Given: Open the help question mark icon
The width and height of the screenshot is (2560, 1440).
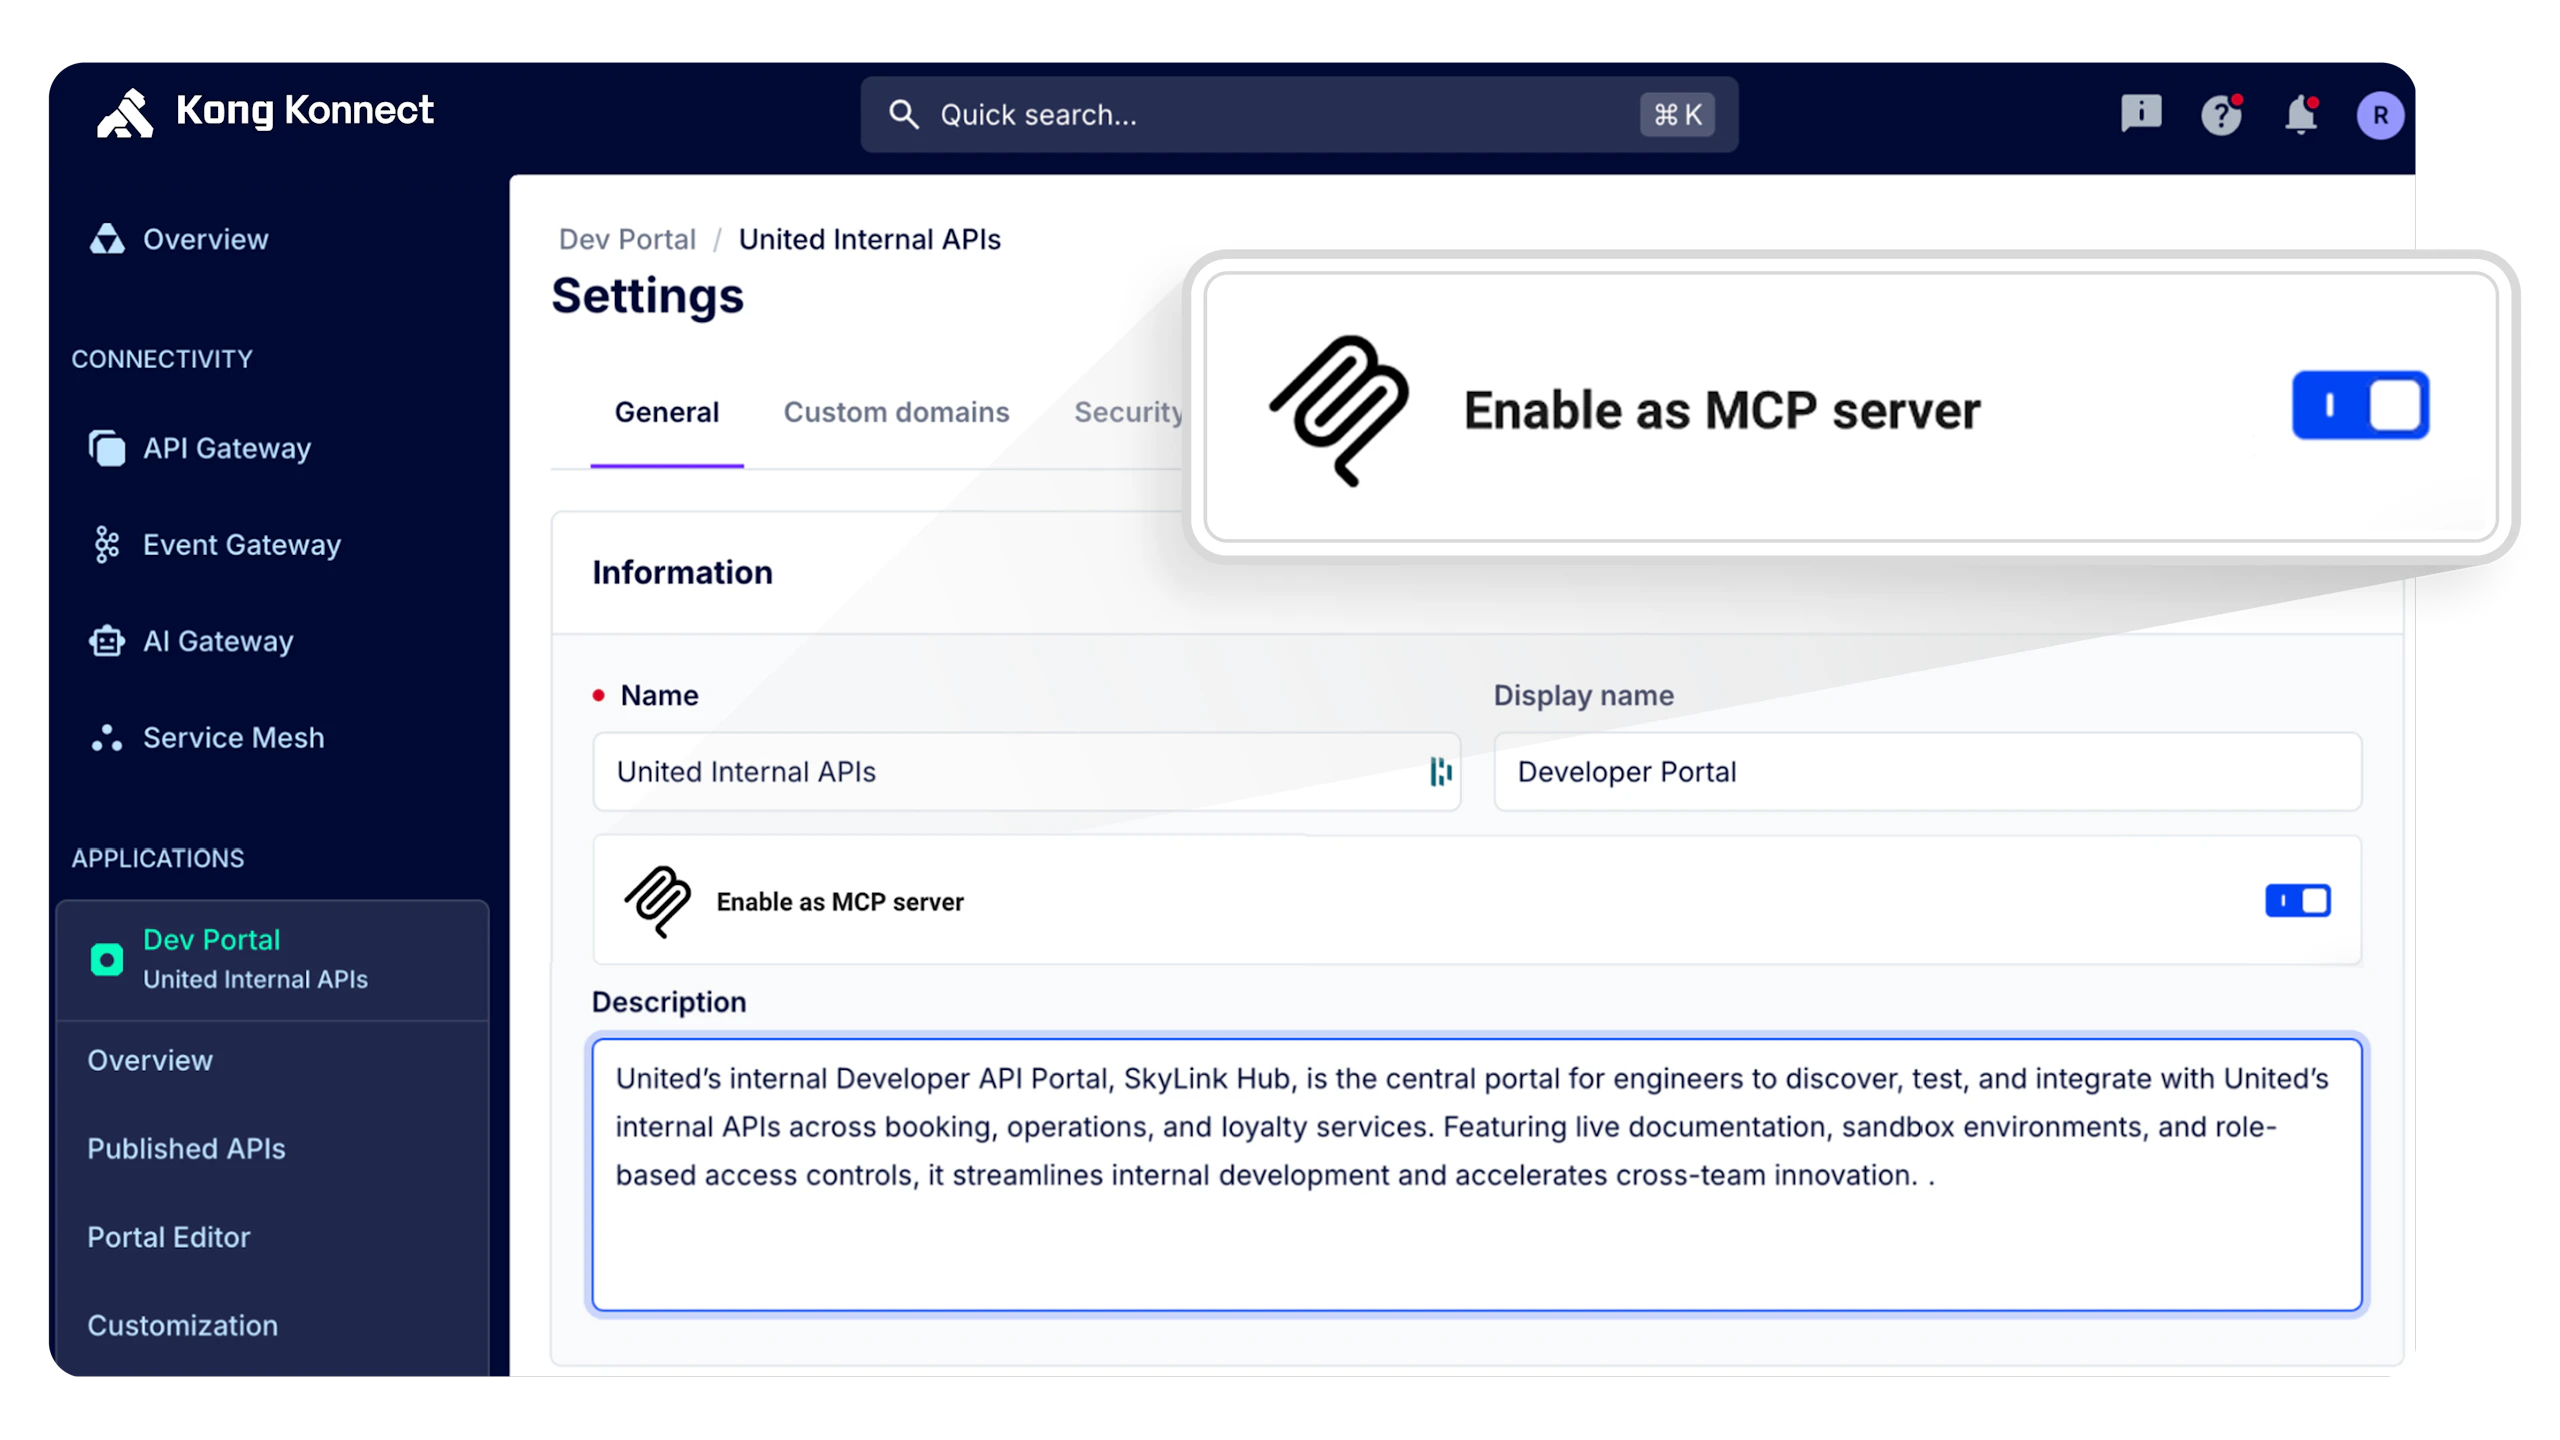Looking at the screenshot, I should (2221, 115).
